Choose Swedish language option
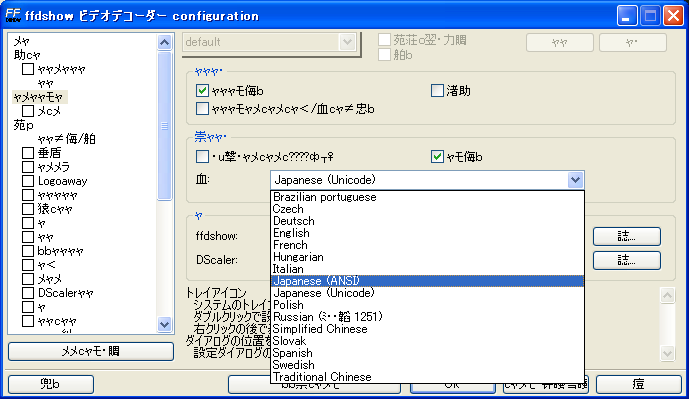Screen dimensions: 689x399 click(x=427, y=365)
